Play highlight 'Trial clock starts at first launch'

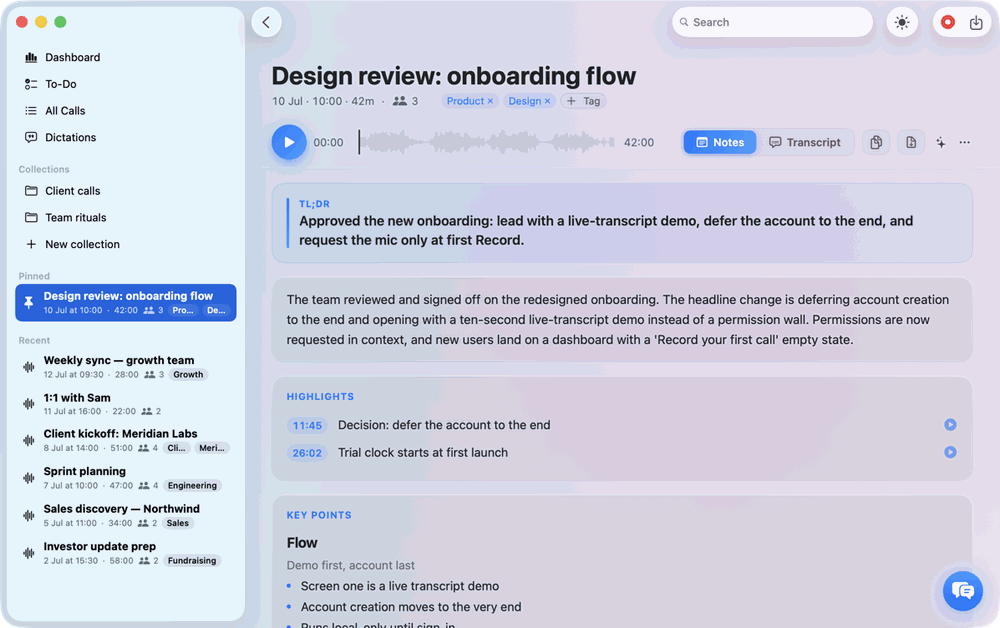point(950,452)
